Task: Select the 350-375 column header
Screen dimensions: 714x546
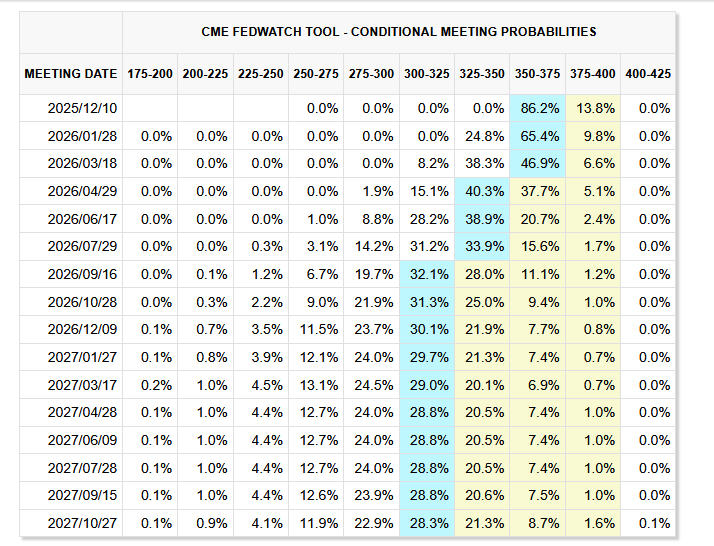Action: [538, 74]
